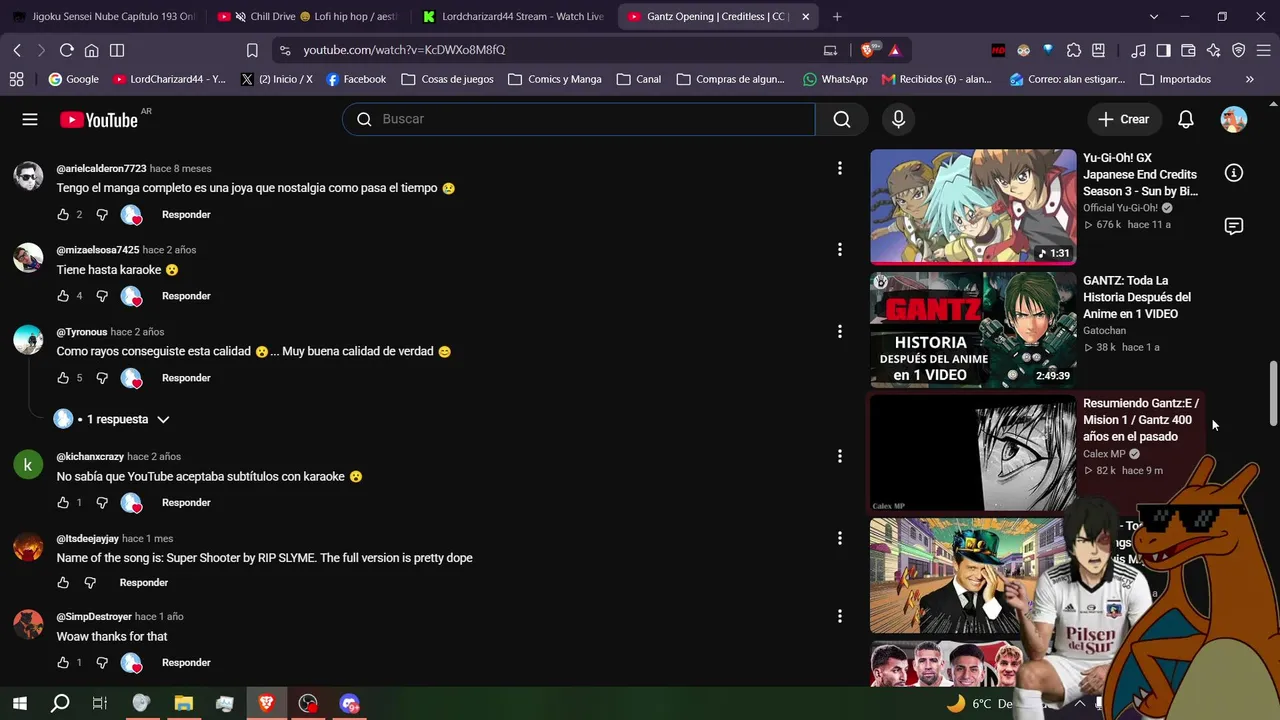This screenshot has height=720, width=1280.
Task: Go to the browser home page
Action: click(x=91, y=50)
